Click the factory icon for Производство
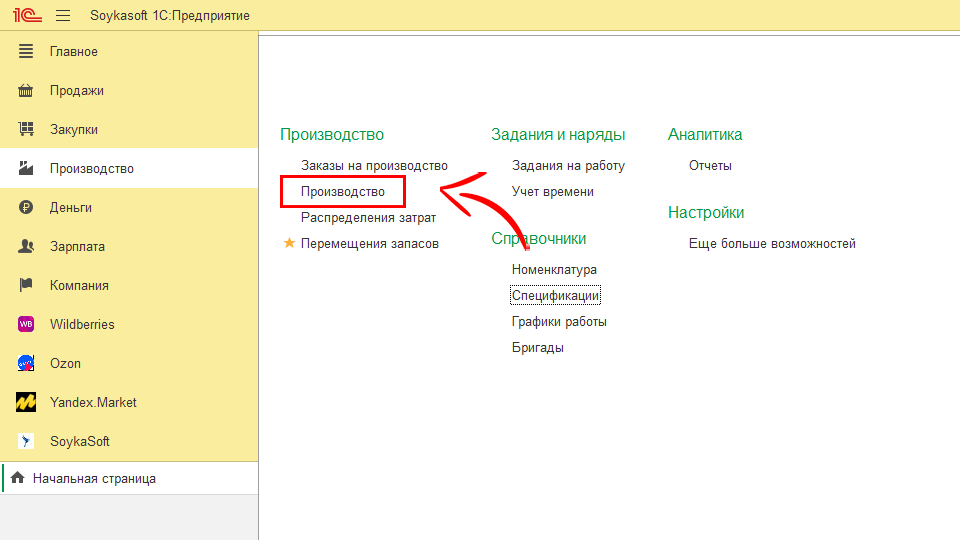 click(27, 169)
